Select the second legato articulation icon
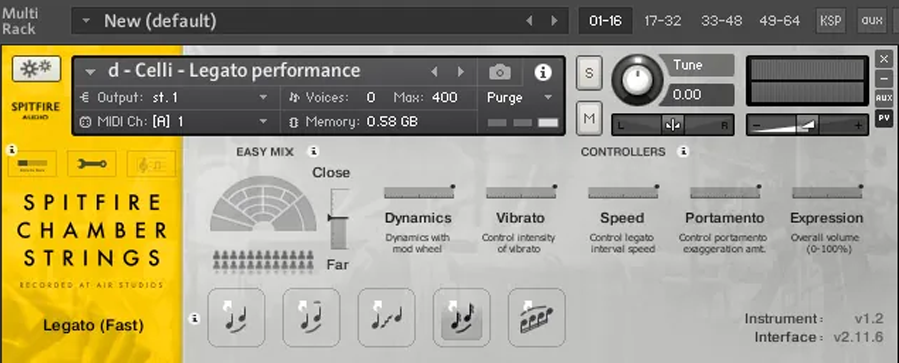Viewport: 899px width, 363px height. click(311, 318)
